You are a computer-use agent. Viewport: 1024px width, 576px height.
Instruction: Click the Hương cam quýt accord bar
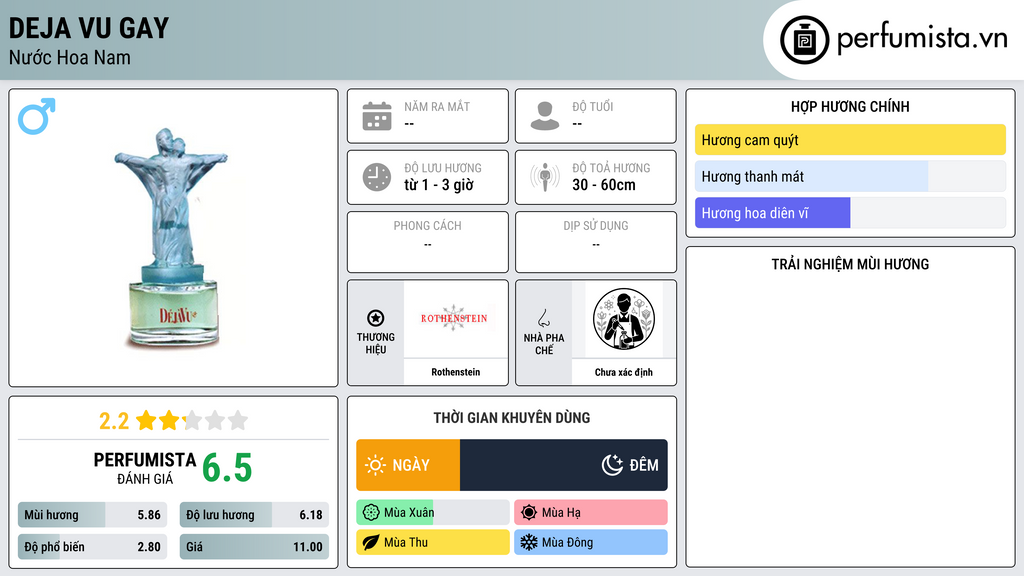point(850,140)
